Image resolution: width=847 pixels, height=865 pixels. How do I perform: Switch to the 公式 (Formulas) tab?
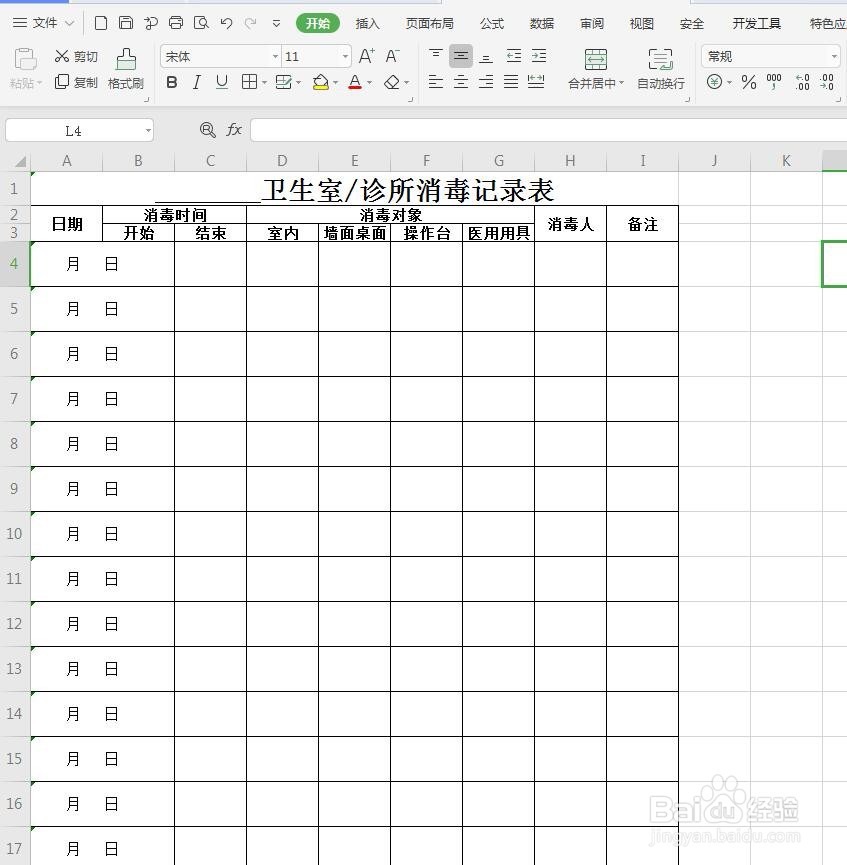point(492,23)
